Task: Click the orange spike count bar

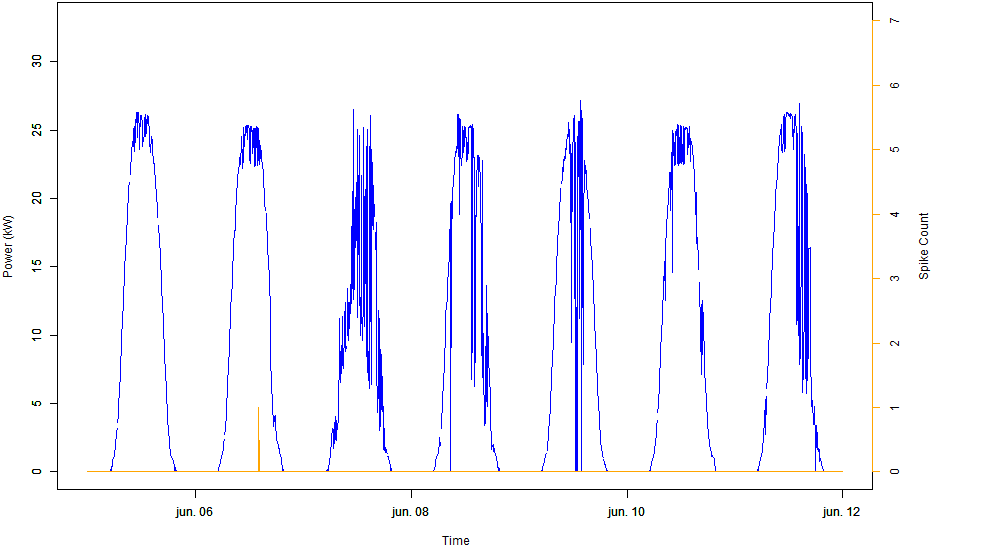Action: tap(259, 440)
